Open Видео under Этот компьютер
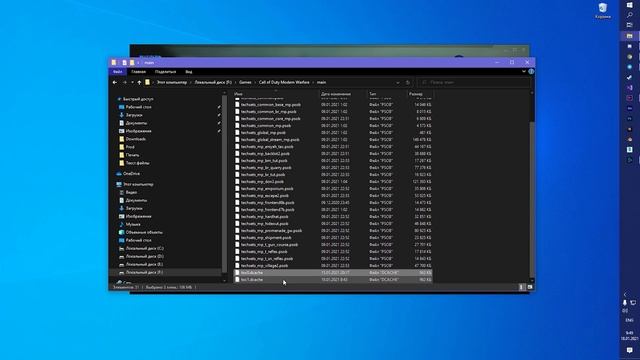This screenshot has width=640, height=360. point(131,192)
